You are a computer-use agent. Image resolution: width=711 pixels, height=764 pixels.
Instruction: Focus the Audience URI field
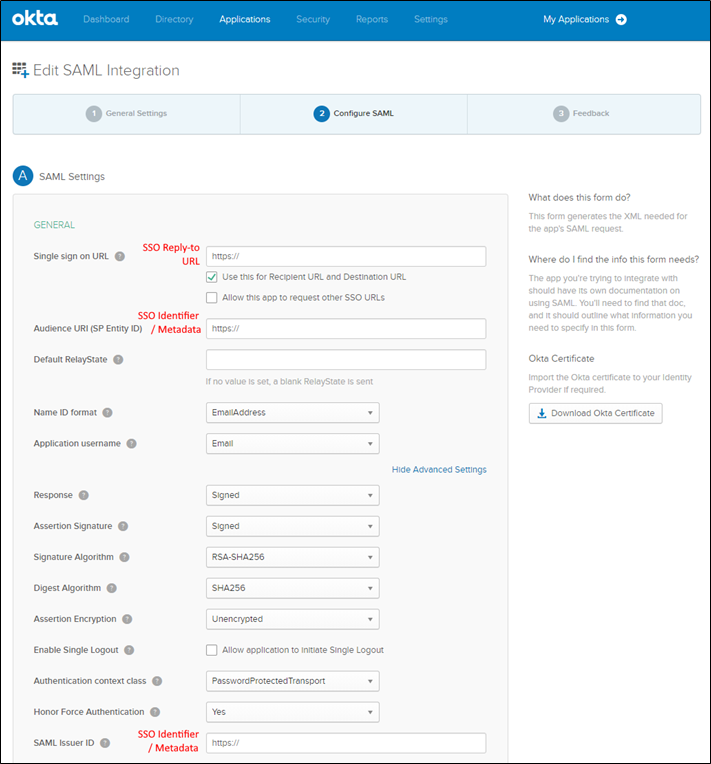[x=346, y=328]
